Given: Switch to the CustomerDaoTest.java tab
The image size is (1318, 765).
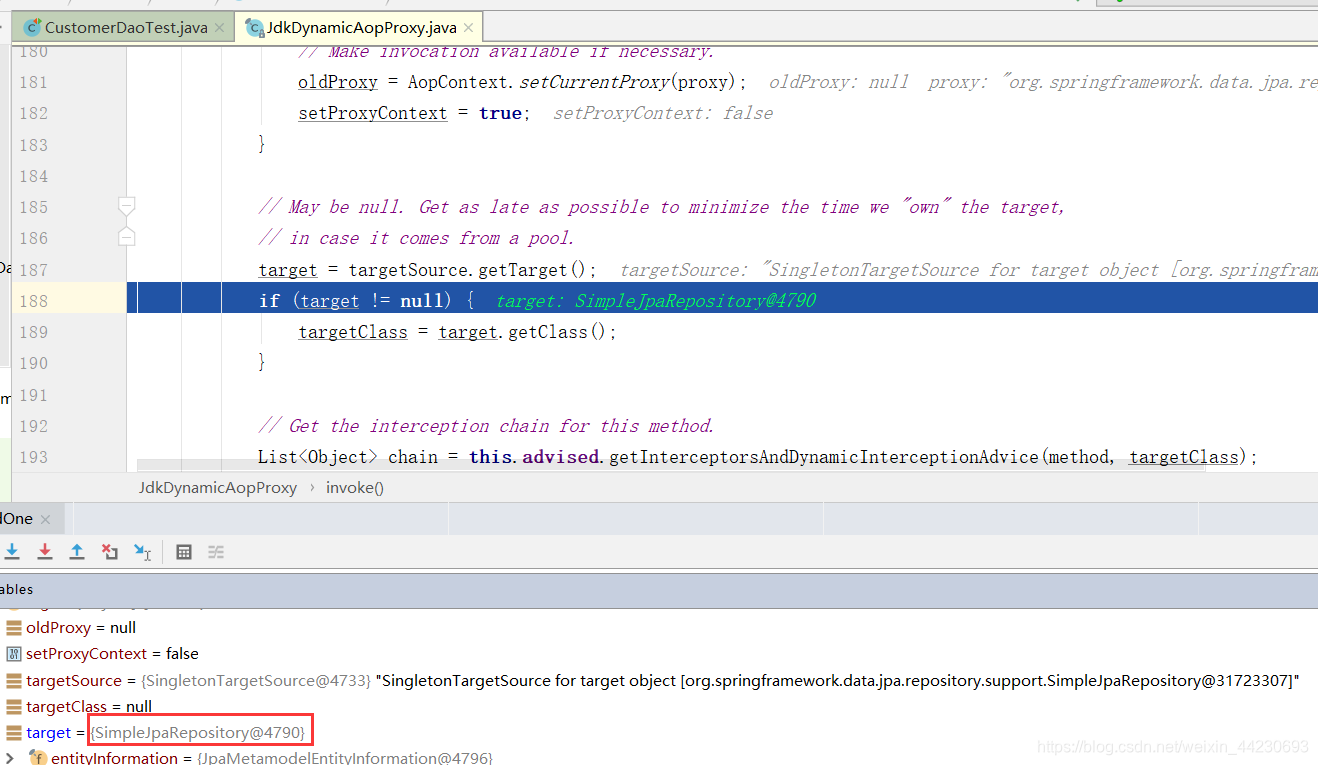Looking at the screenshot, I should (x=126, y=27).
